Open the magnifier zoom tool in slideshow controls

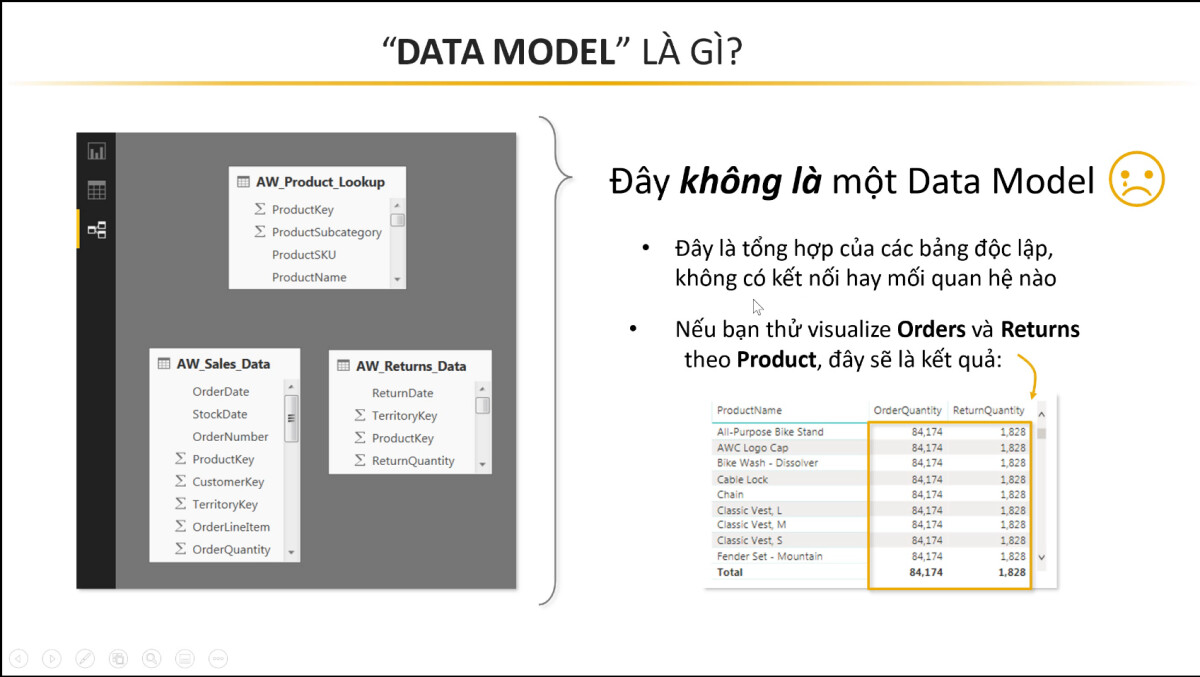click(152, 659)
